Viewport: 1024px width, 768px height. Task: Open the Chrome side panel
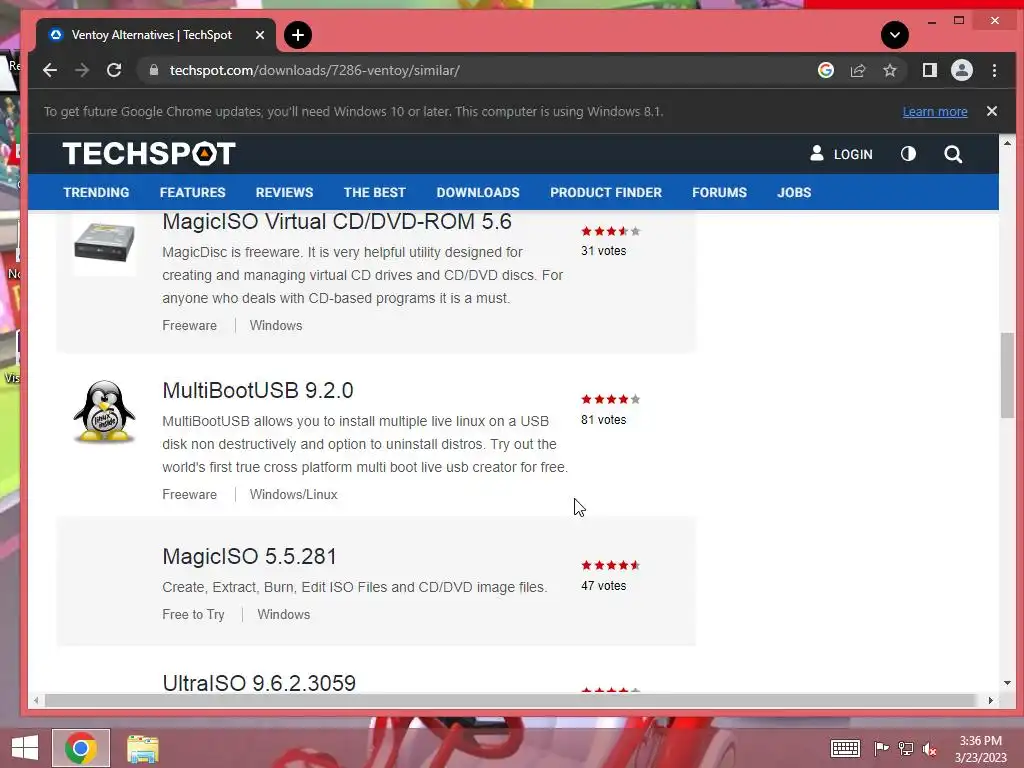(930, 71)
